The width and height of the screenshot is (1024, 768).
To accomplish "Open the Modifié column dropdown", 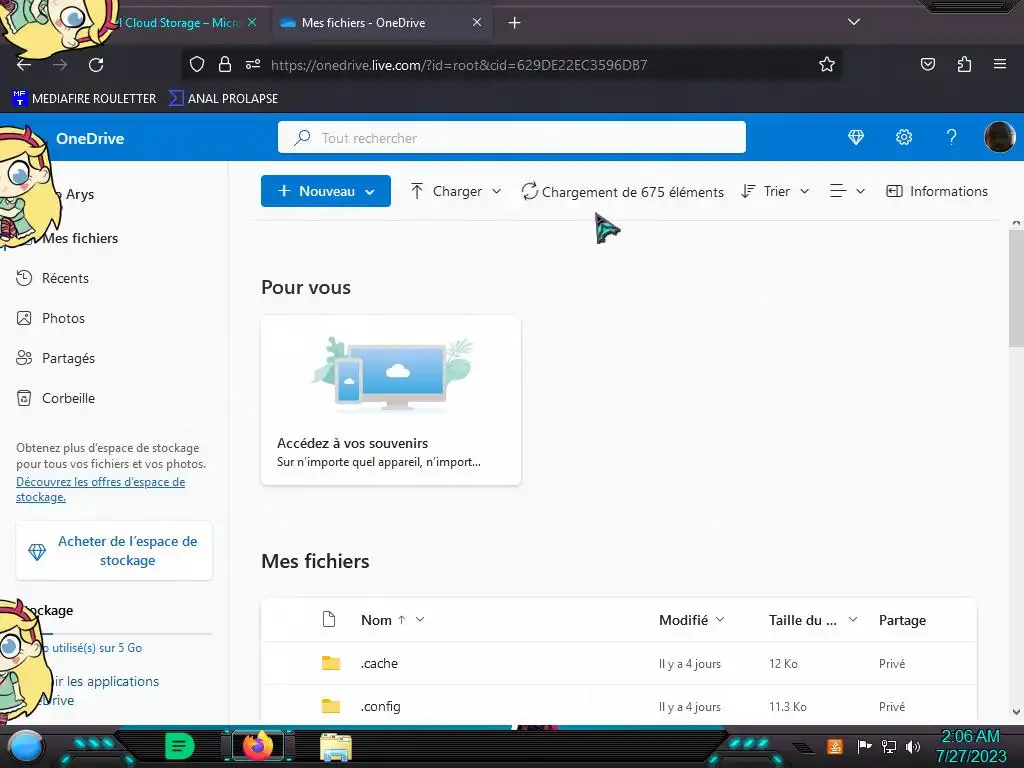I will coord(692,620).
